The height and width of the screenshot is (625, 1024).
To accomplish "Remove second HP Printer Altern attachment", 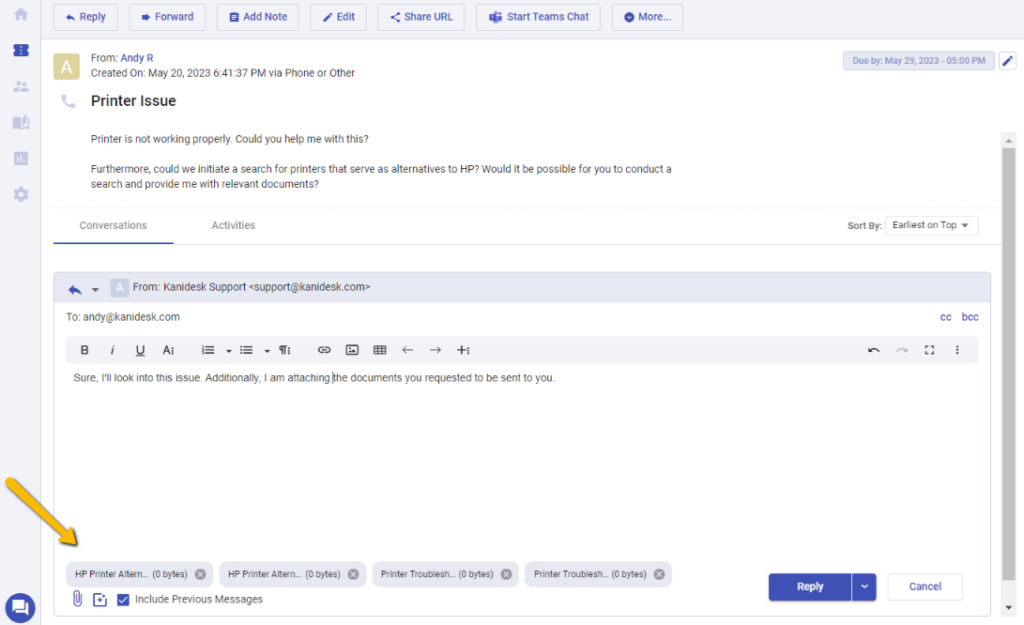I will [353, 574].
